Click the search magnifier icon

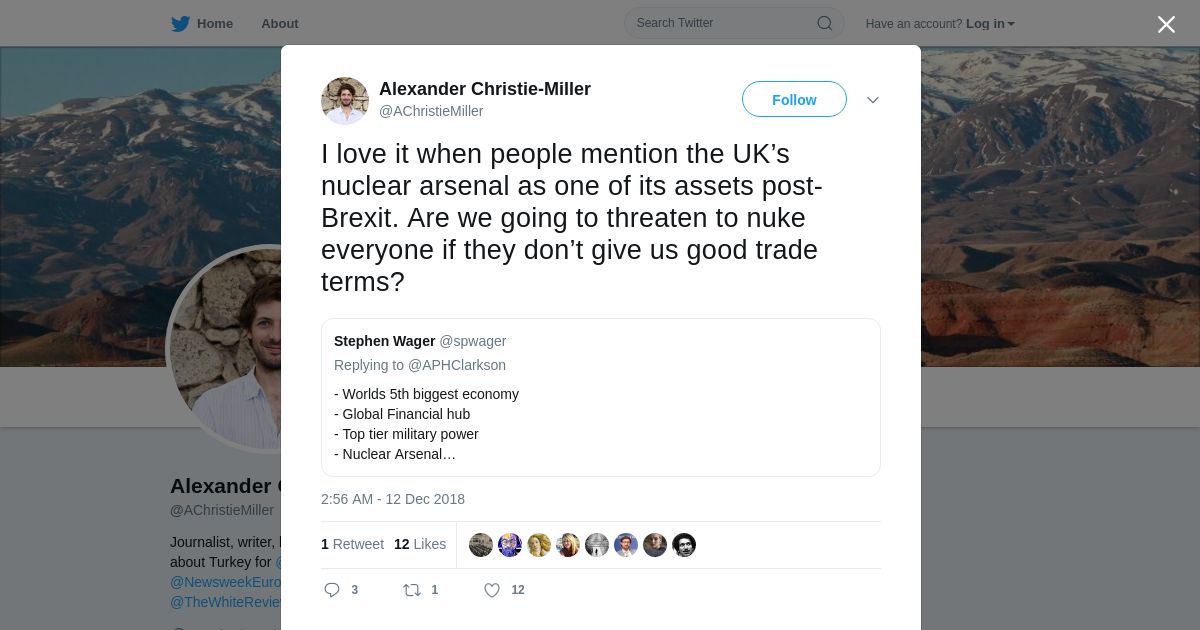825,23
